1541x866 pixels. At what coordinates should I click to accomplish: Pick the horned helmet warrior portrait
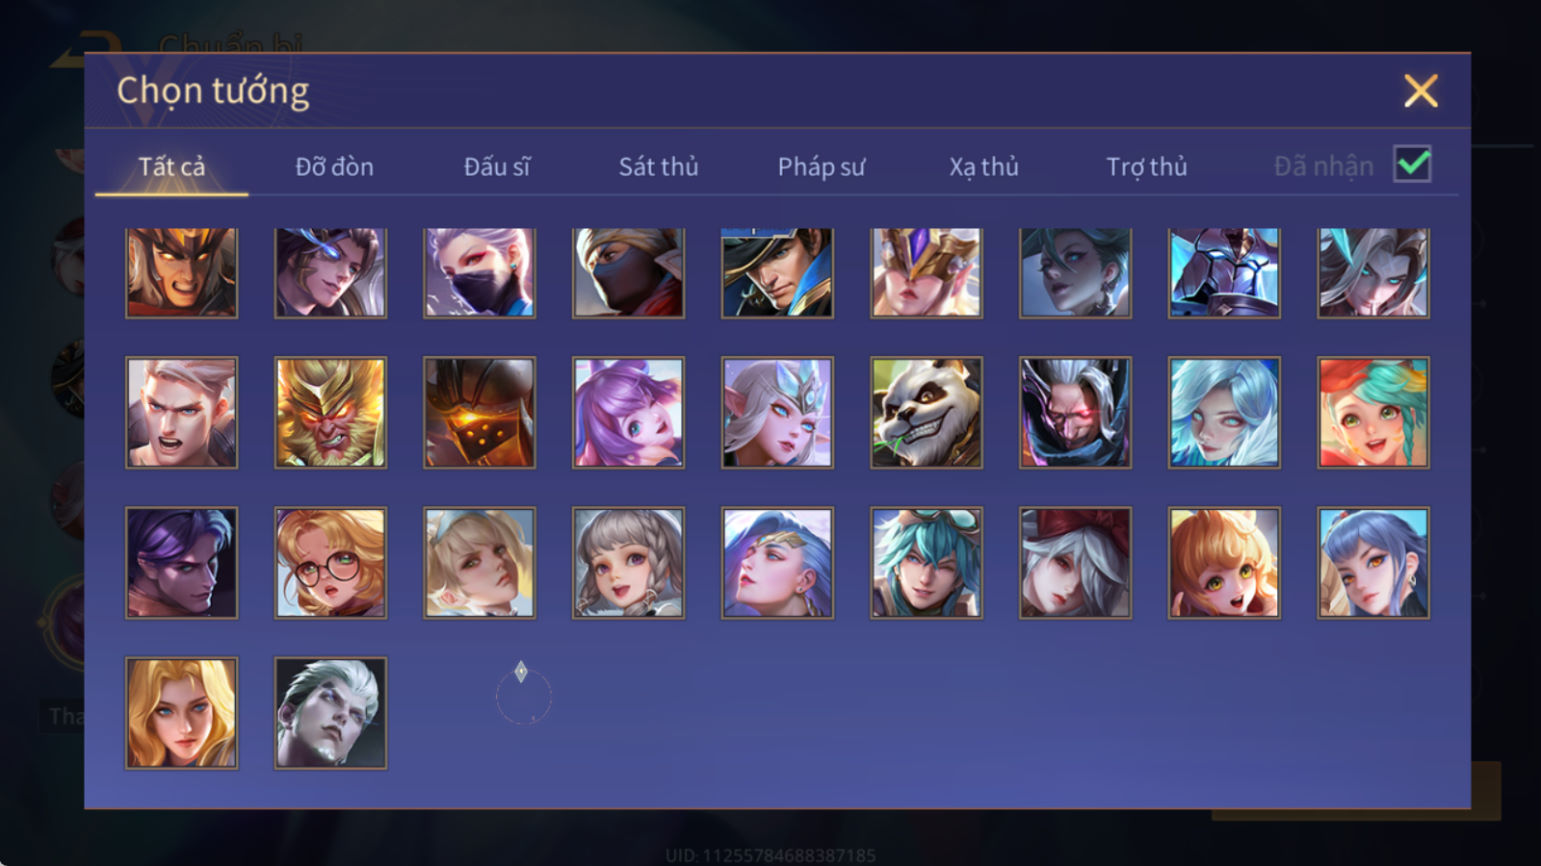(x=181, y=273)
